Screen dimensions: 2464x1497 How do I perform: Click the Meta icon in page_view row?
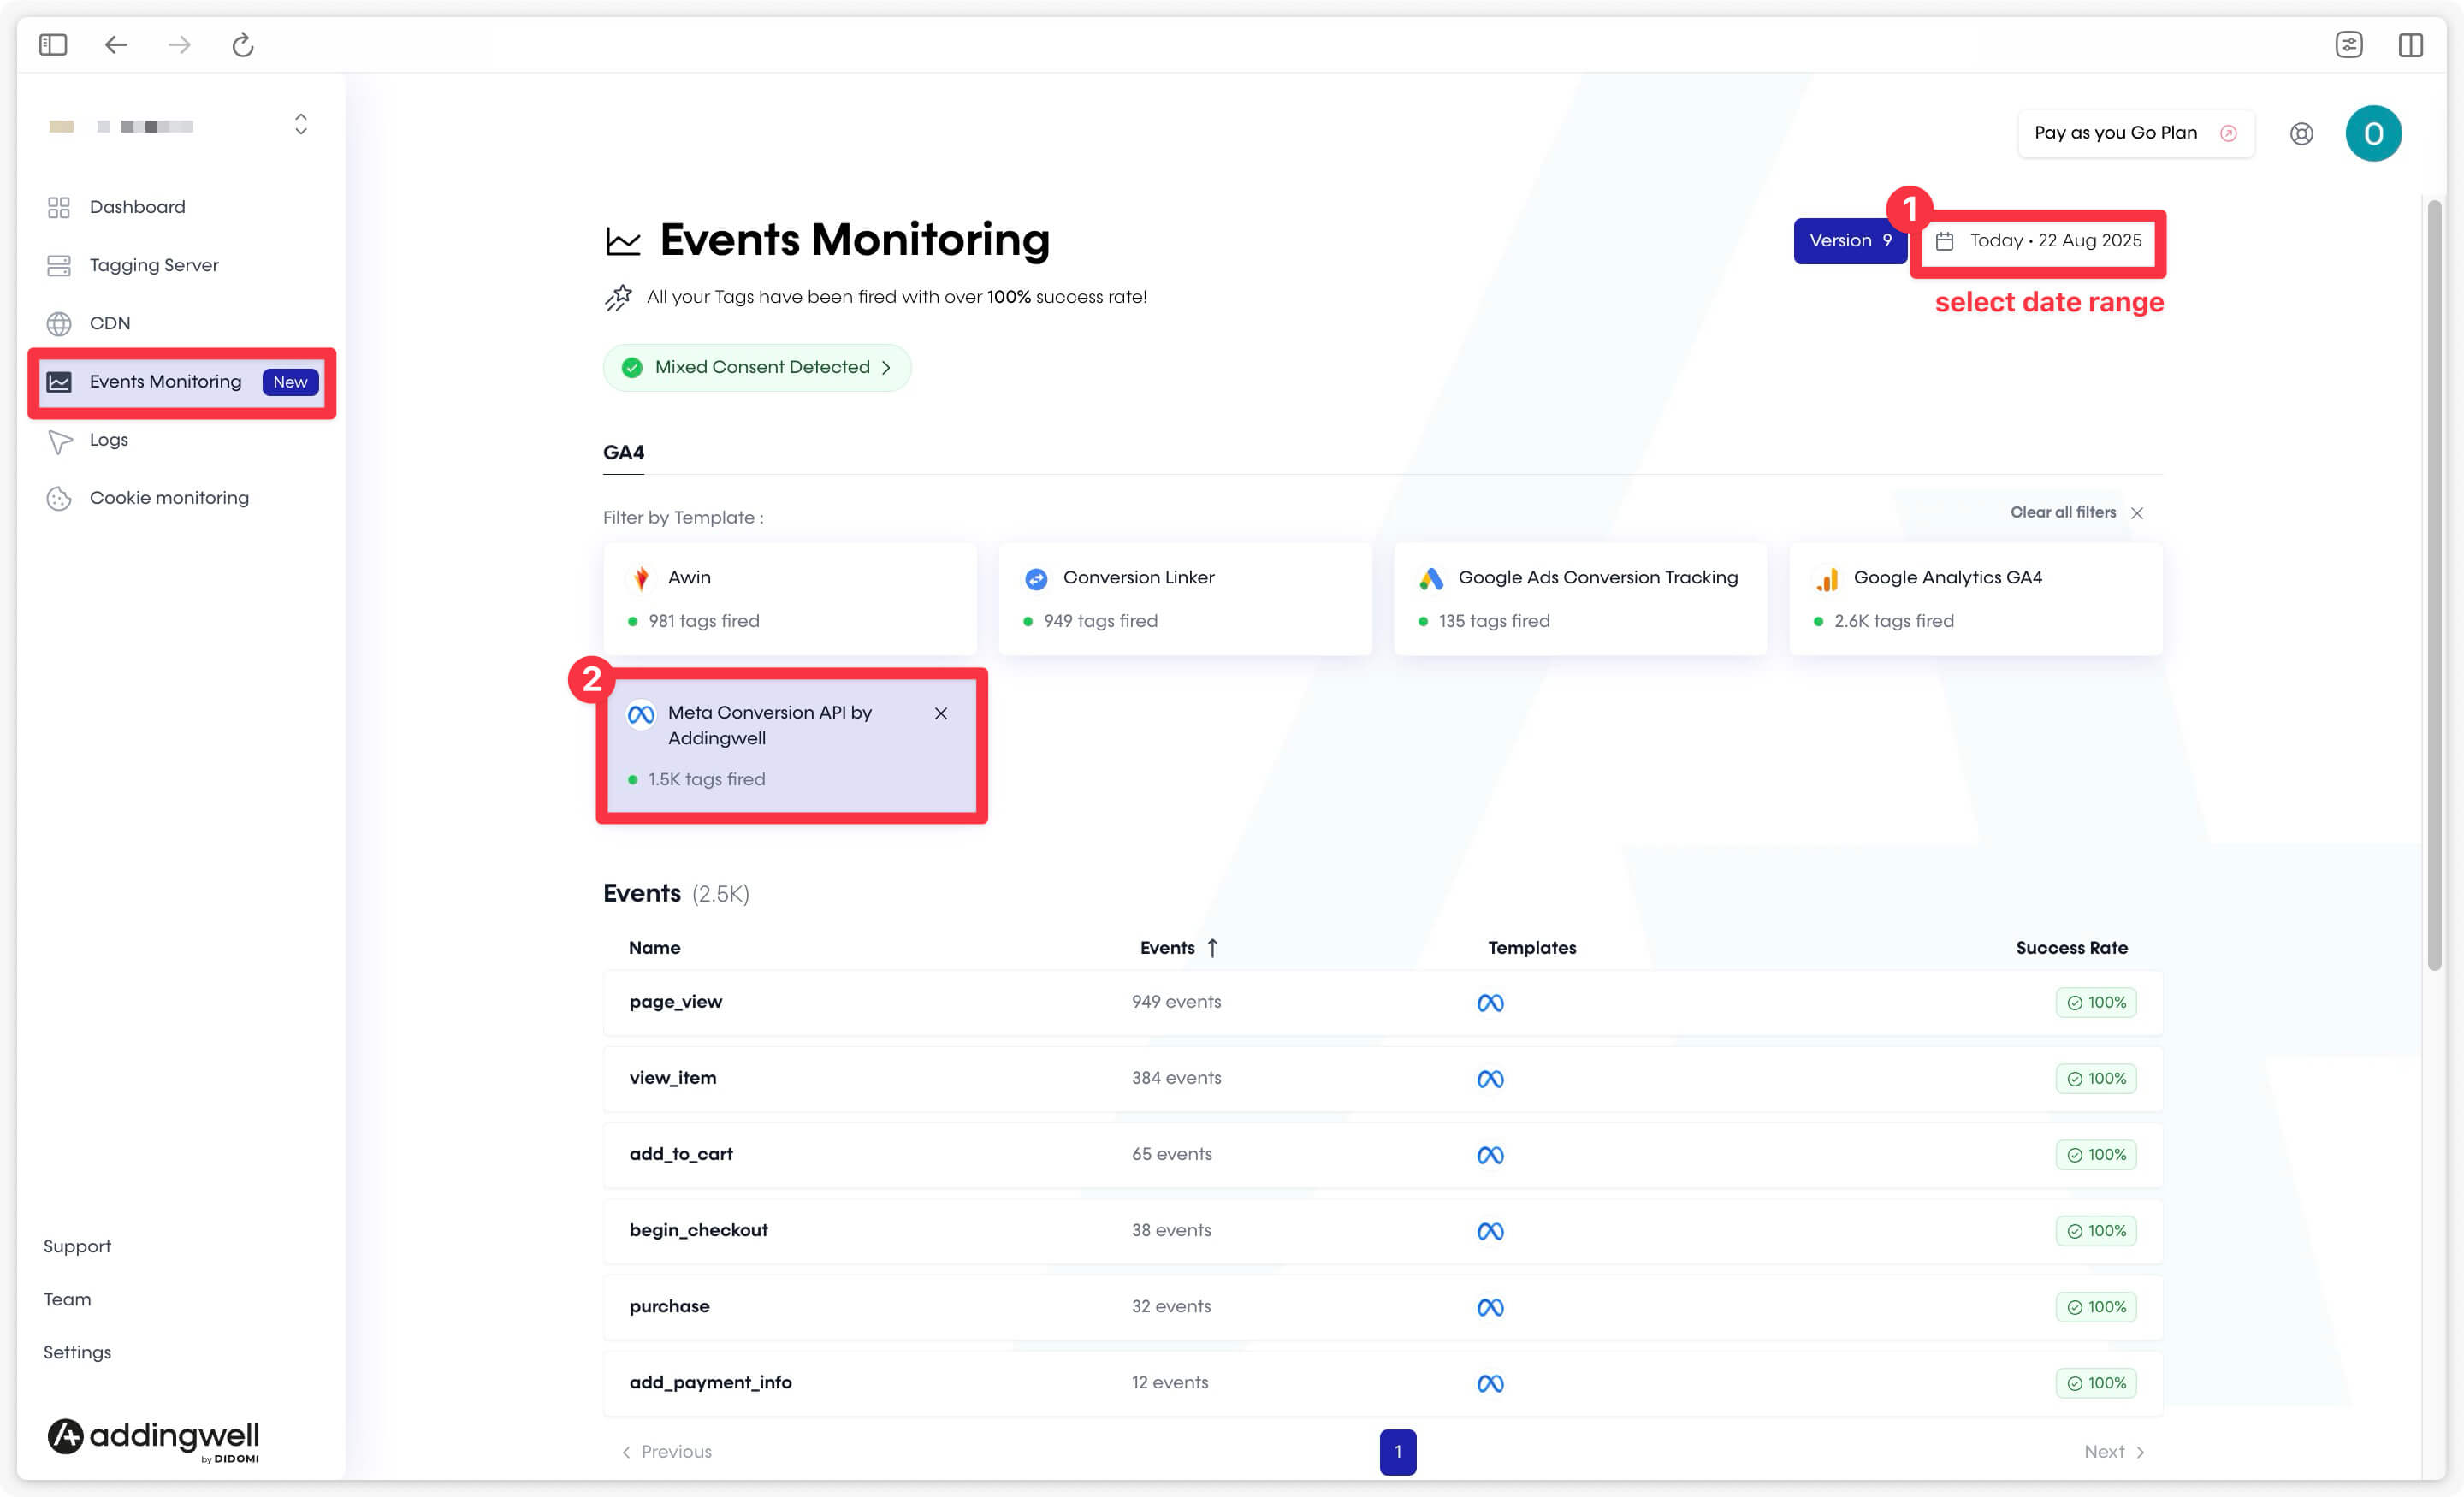[x=1490, y=1002]
